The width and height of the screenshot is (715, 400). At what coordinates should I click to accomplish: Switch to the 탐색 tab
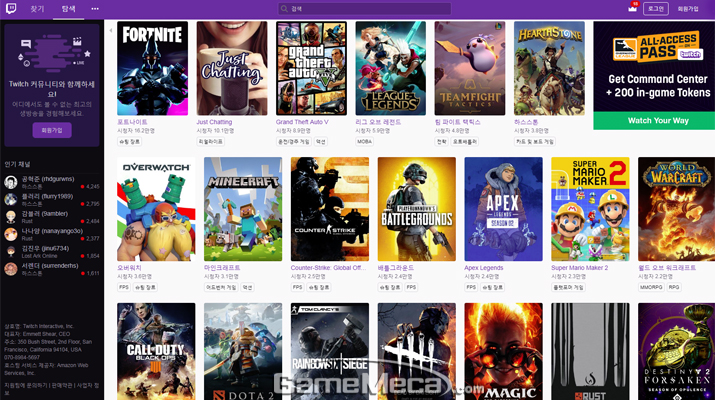[68, 8]
